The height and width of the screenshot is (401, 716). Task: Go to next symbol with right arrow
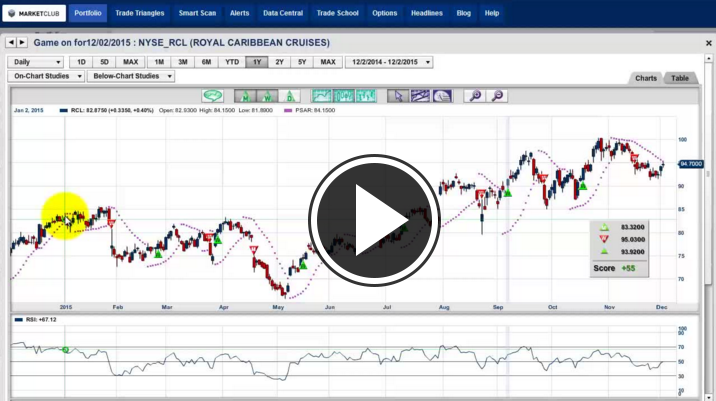point(22,42)
